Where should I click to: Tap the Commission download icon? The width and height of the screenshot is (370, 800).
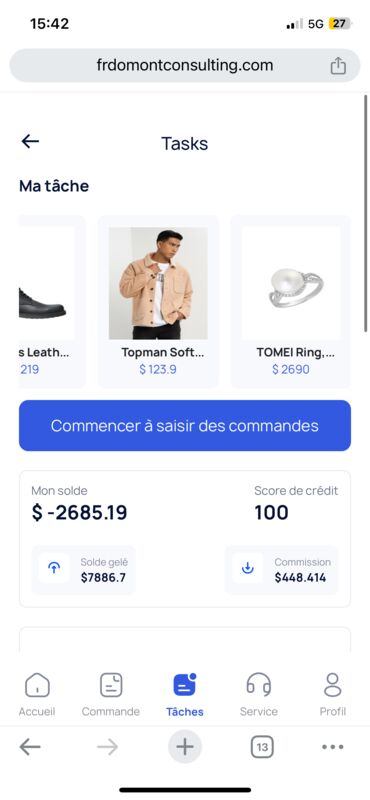248,568
